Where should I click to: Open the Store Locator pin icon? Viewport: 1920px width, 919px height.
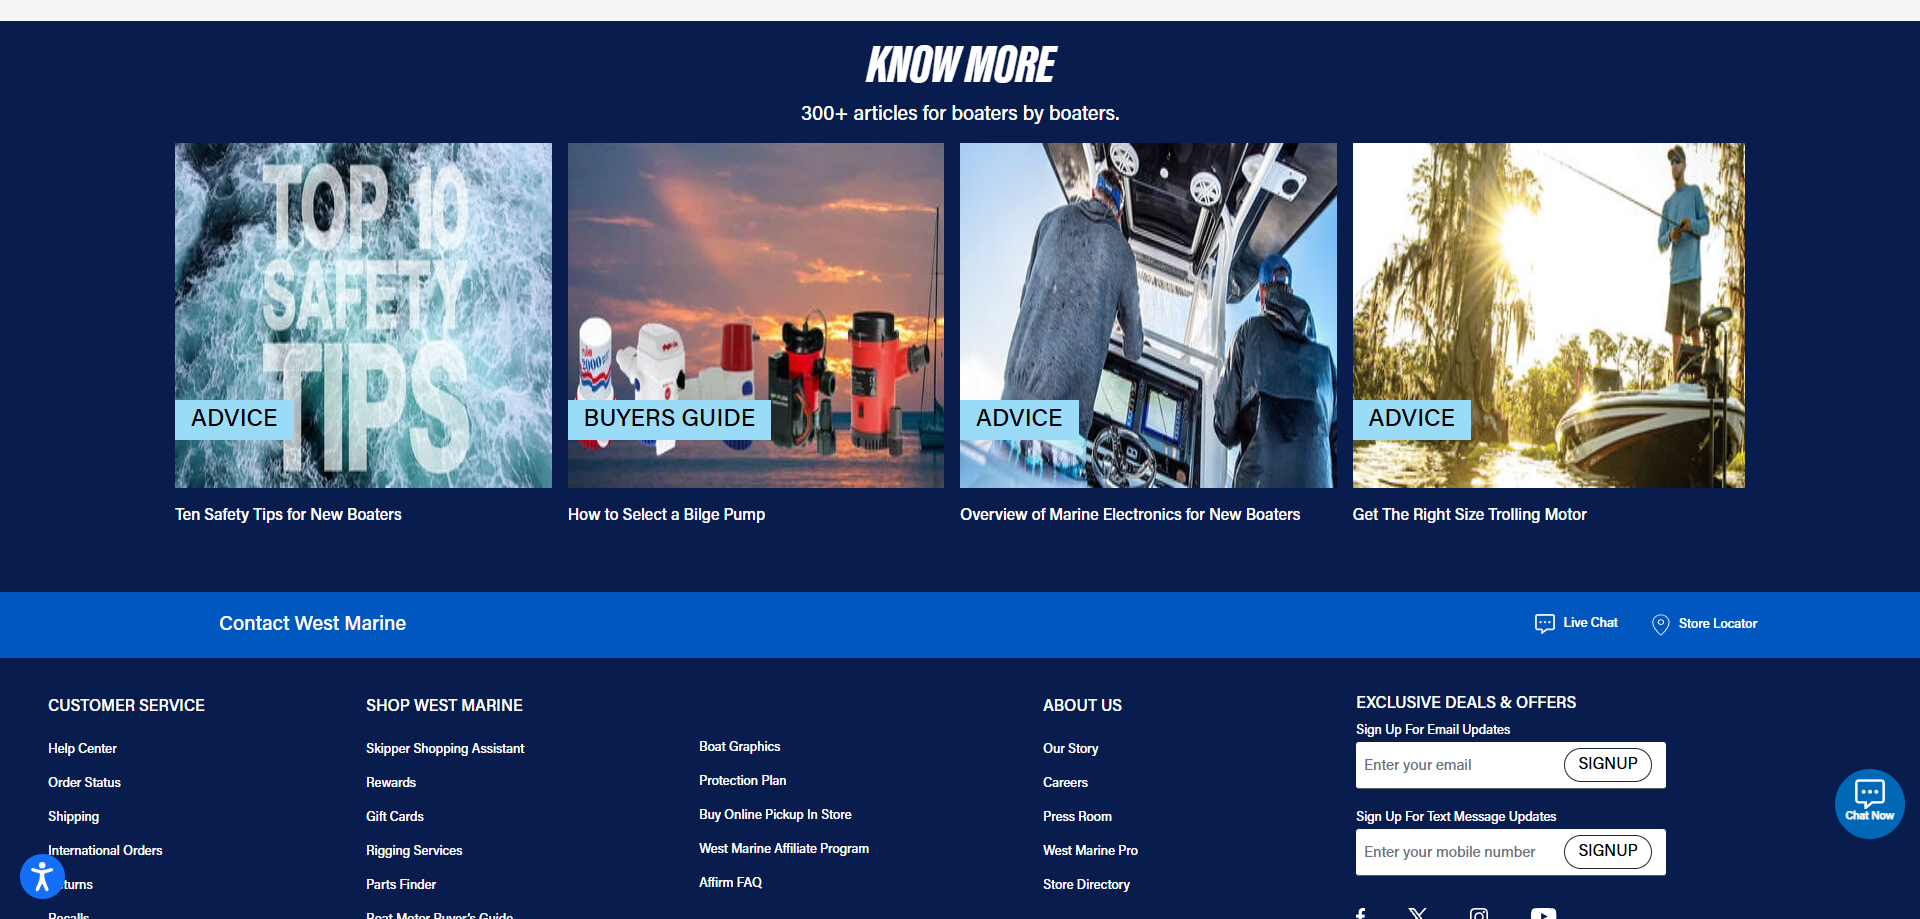[x=1660, y=623]
